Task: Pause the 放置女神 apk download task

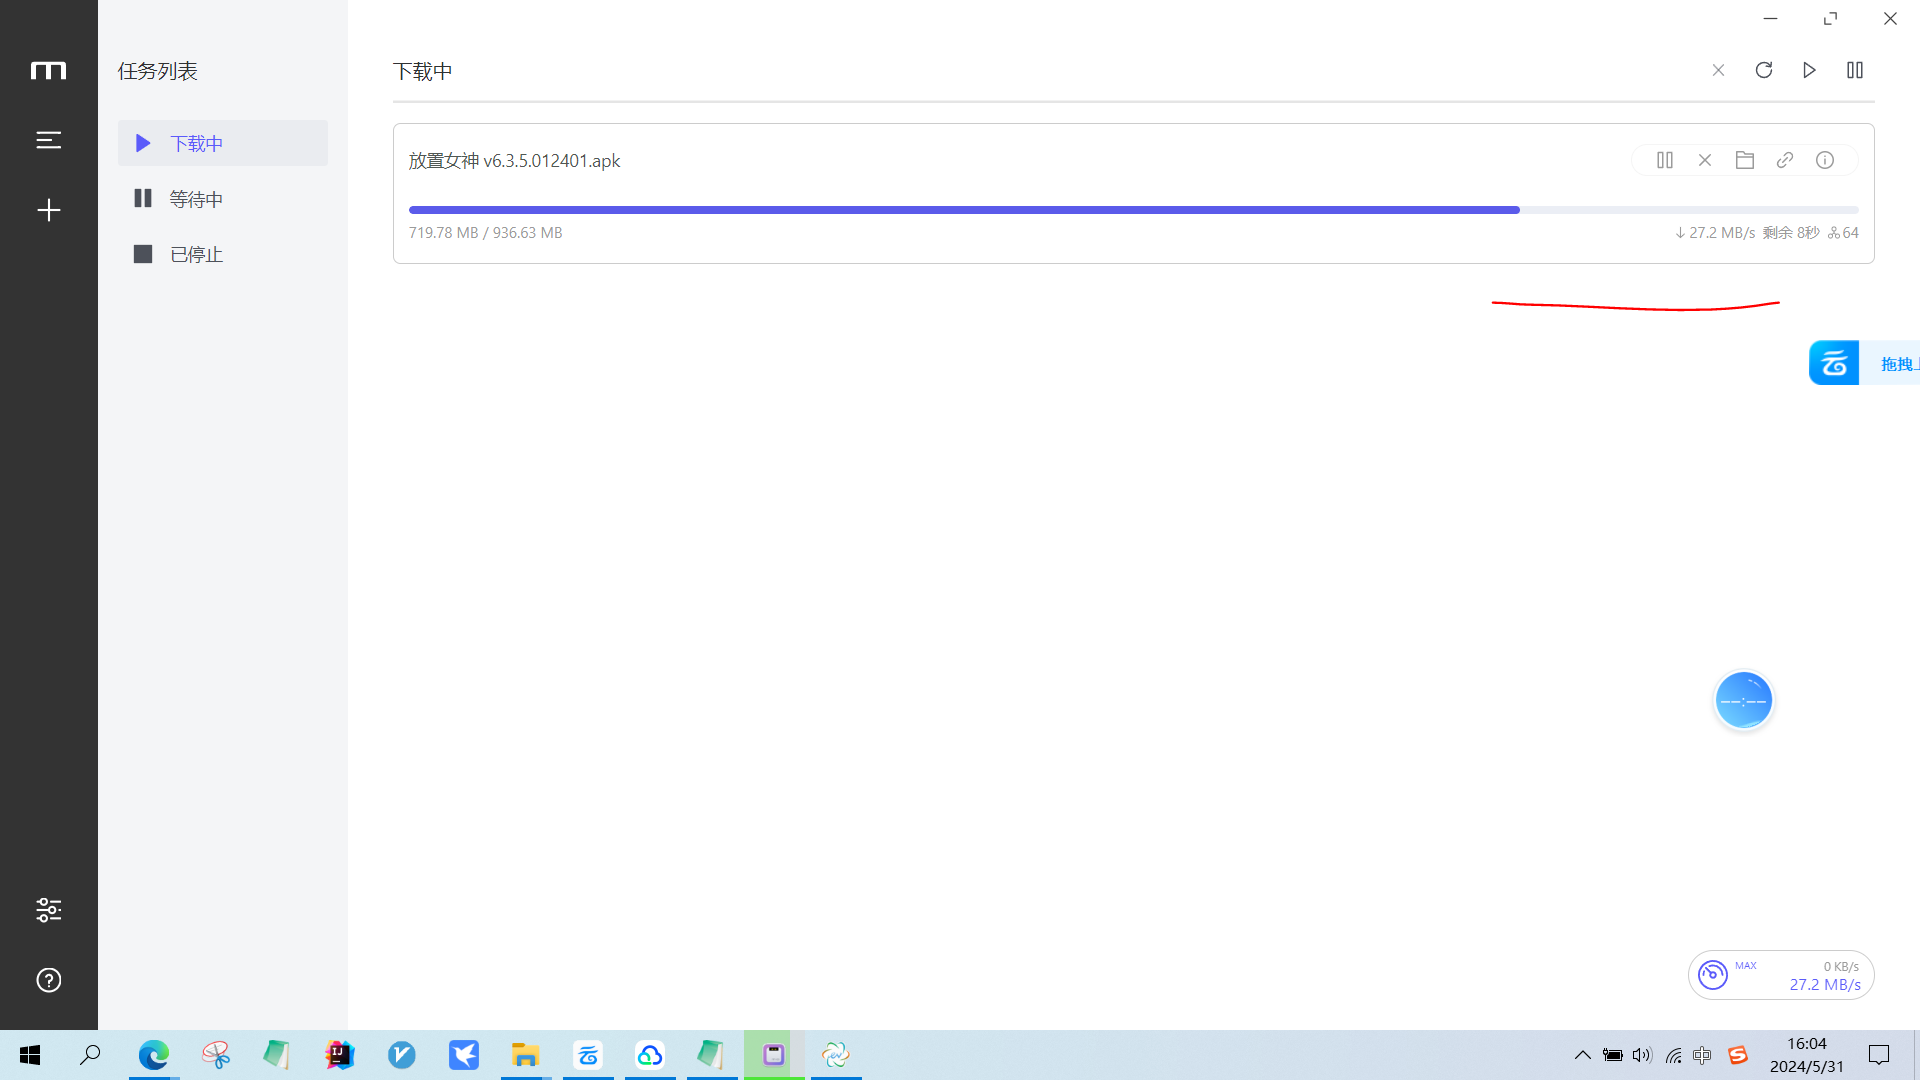Action: click(x=1665, y=160)
